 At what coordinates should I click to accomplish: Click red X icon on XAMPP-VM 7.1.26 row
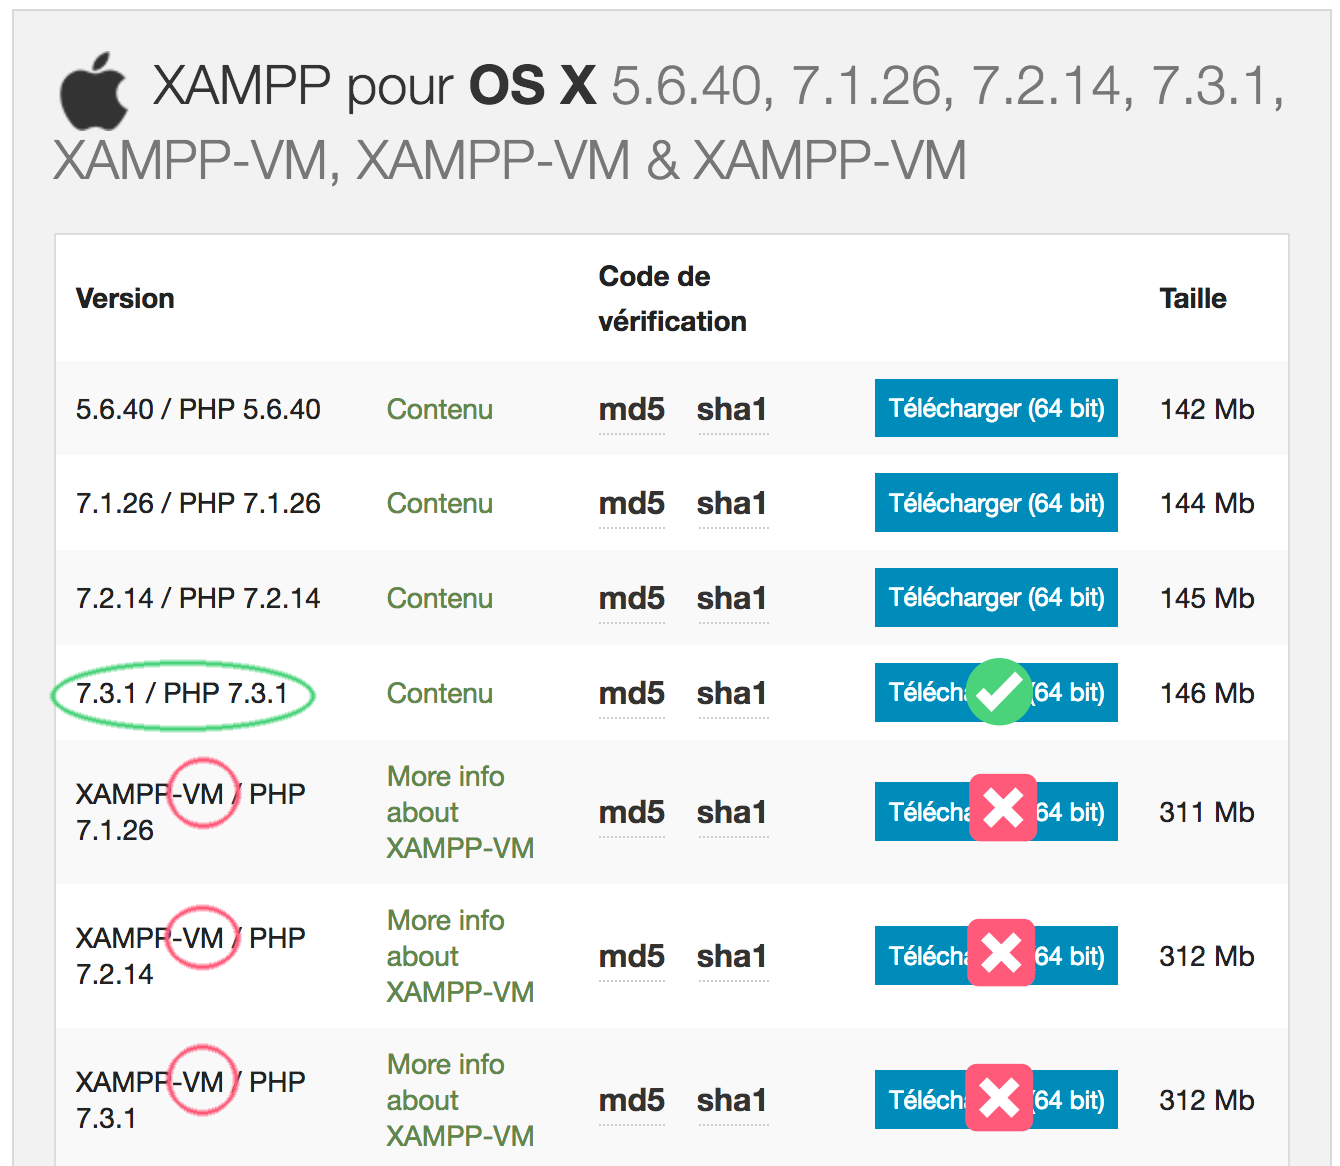click(1002, 808)
